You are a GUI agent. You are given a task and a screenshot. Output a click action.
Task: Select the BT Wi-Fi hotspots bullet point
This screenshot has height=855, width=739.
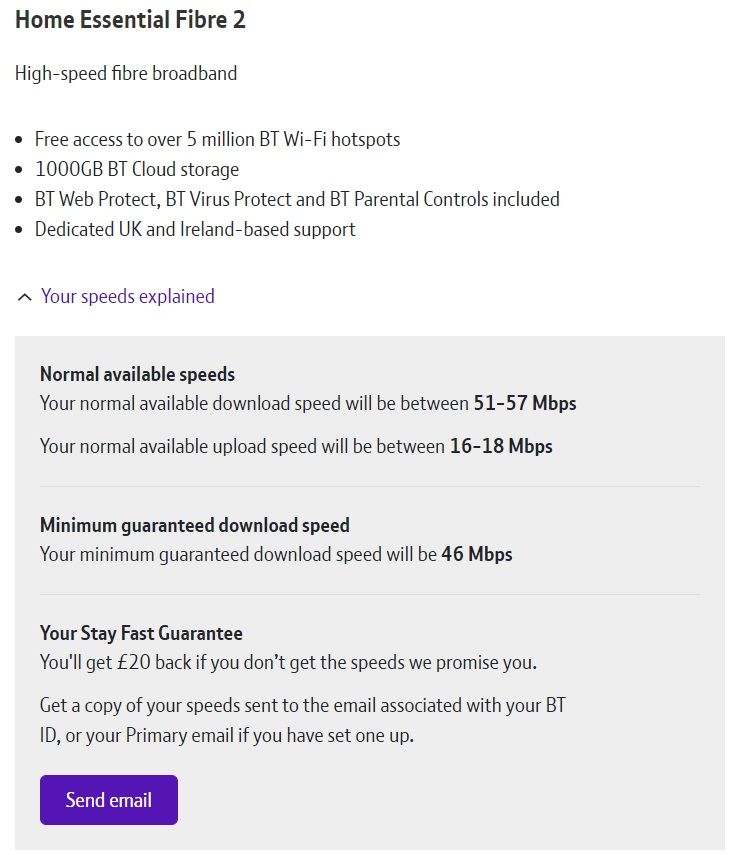tap(217, 139)
